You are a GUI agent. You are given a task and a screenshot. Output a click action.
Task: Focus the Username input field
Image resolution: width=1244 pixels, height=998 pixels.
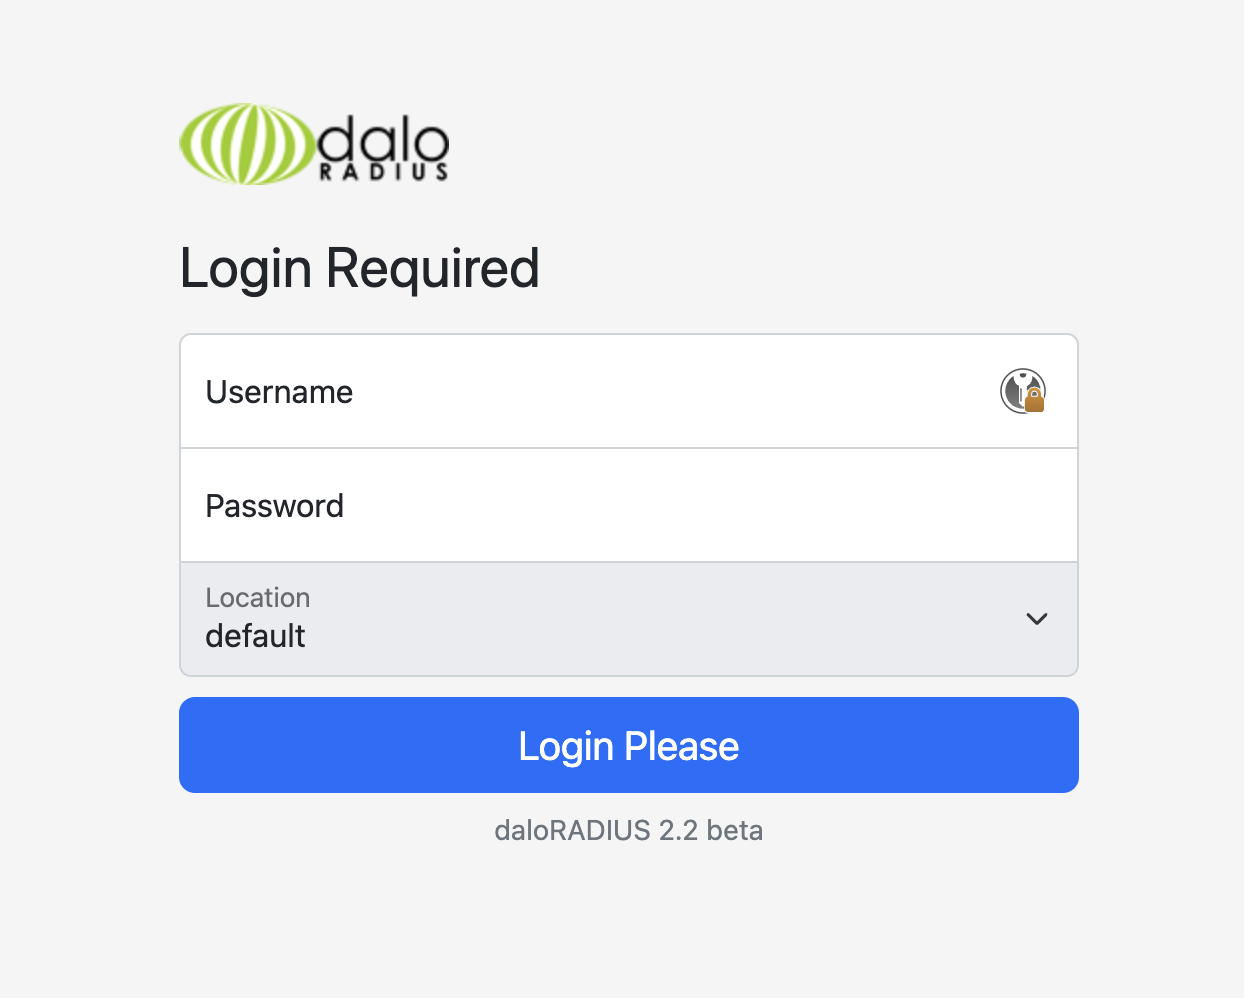(x=628, y=391)
